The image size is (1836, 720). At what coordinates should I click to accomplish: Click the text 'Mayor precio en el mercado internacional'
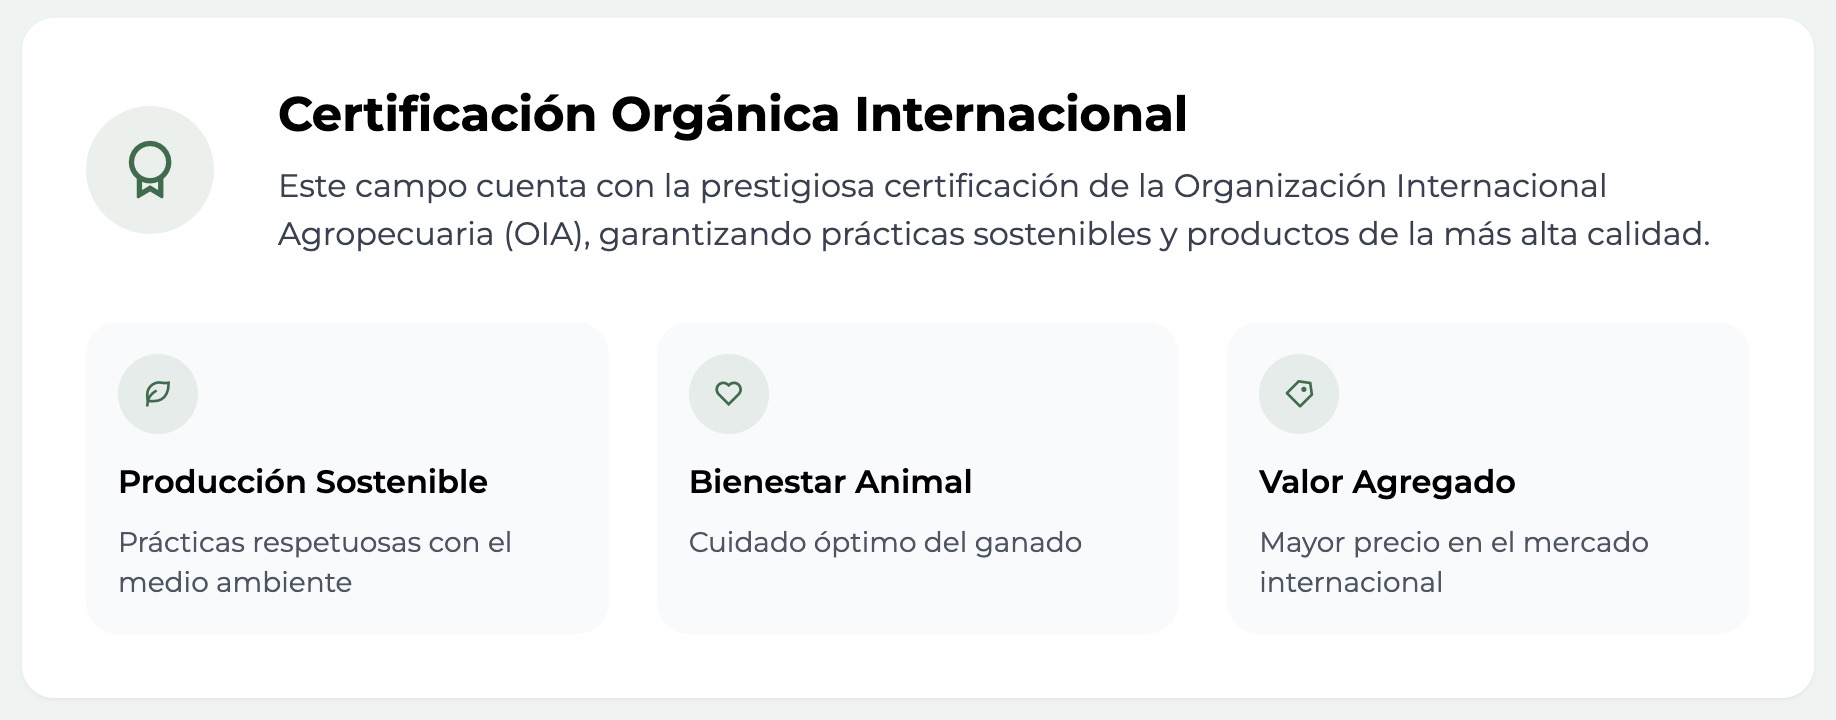1453,562
